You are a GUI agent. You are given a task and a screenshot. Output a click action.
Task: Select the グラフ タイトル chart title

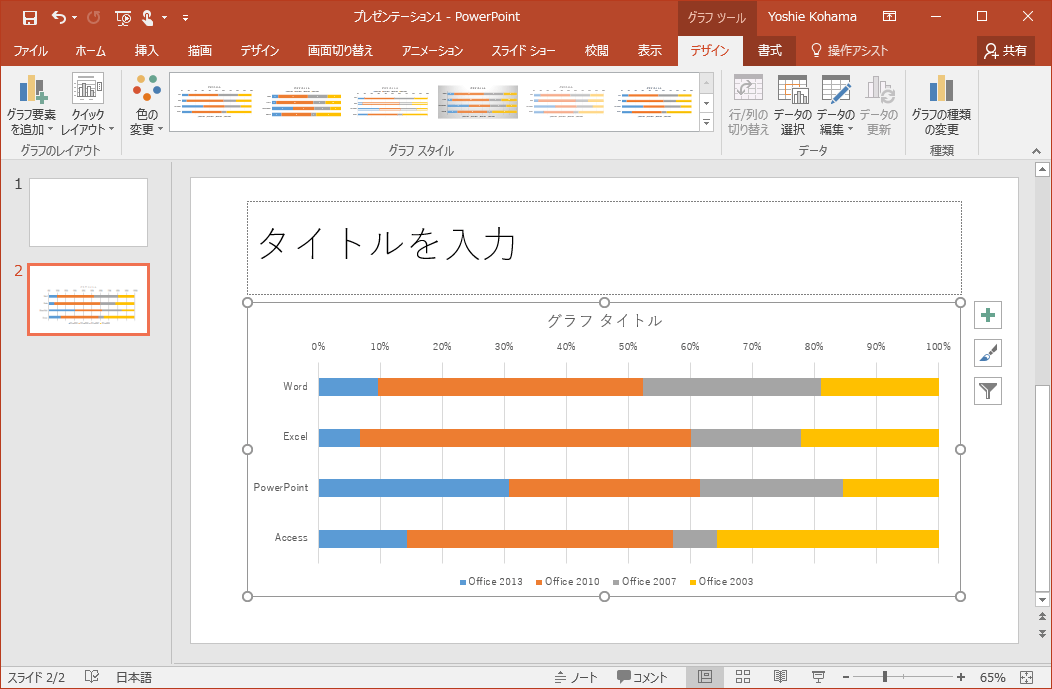[604, 321]
